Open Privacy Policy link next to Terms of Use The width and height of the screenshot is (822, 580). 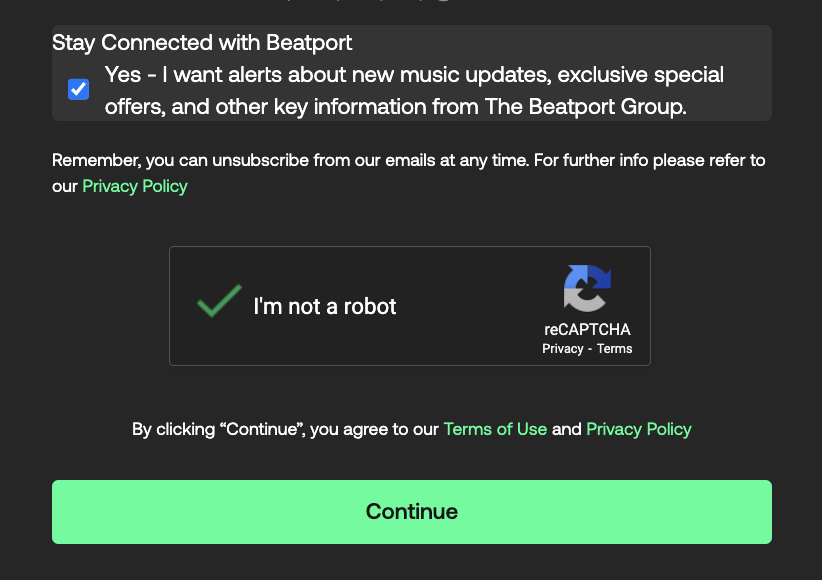pos(639,429)
